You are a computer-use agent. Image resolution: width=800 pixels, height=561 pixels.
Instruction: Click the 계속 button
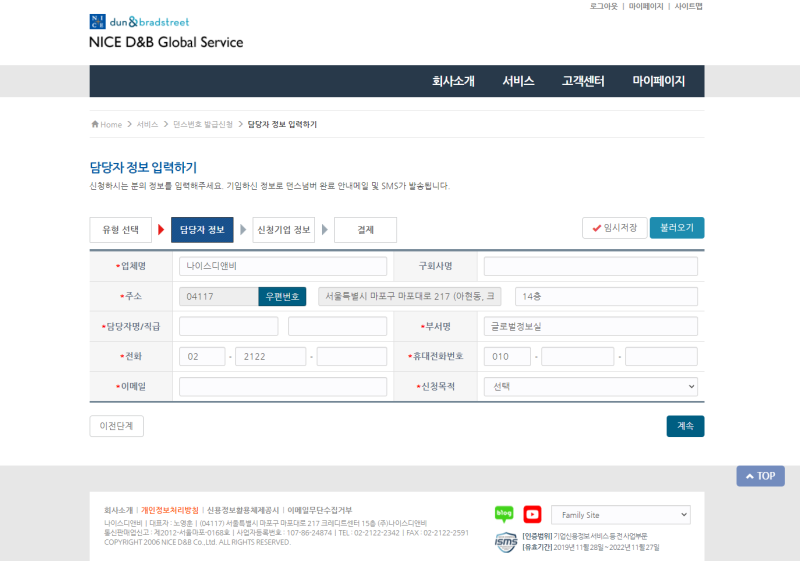click(685, 426)
